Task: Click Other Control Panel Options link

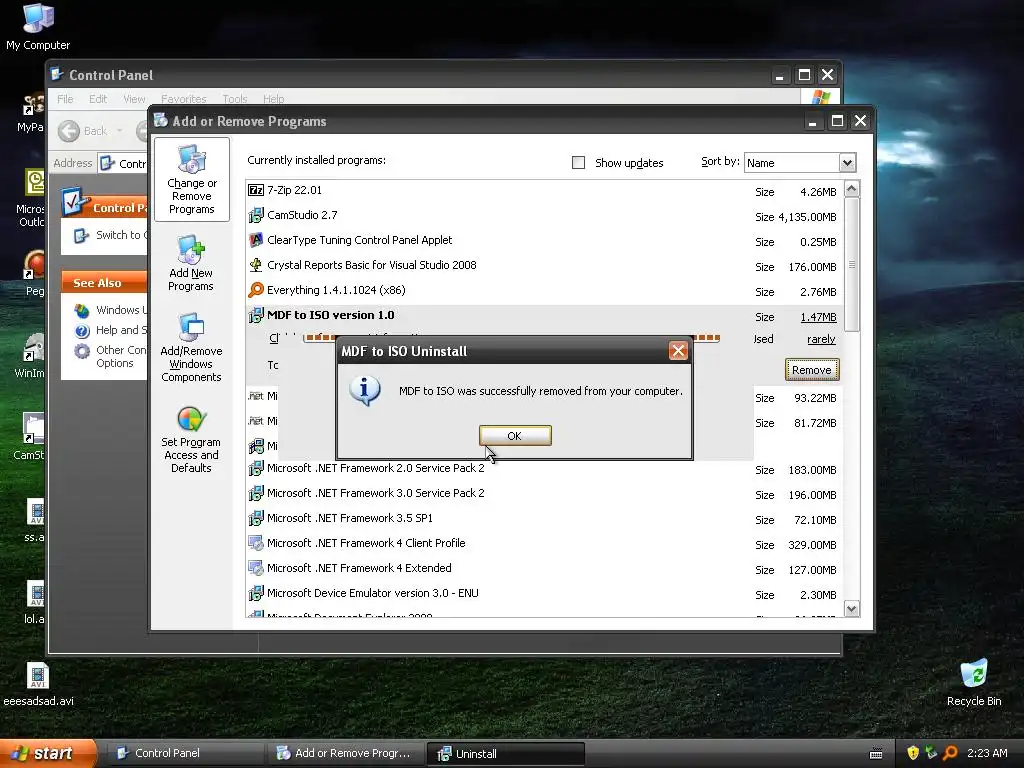Action: coord(121,357)
